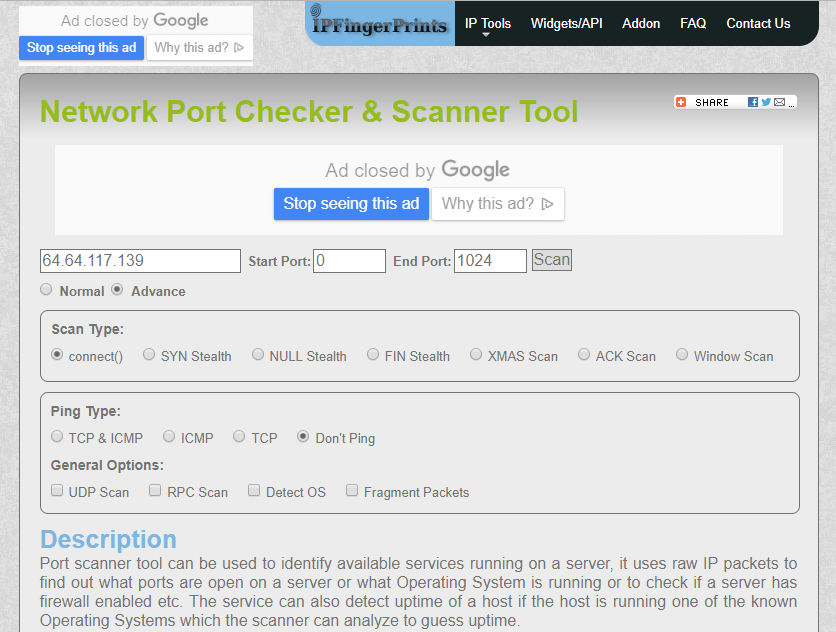Share the page via email
The width and height of the screenshot is (836, 632).
point(778,102)
